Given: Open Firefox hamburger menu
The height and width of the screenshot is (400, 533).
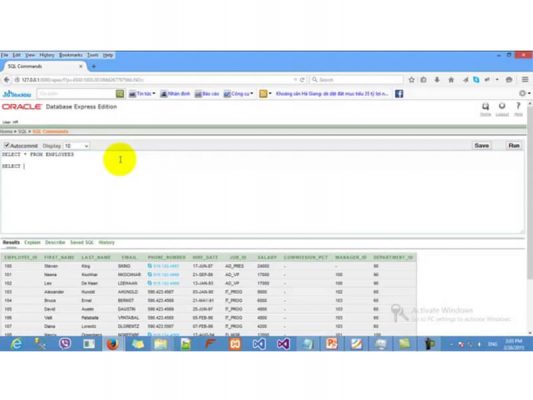Looking at the screenshot, I should (525, 80).
